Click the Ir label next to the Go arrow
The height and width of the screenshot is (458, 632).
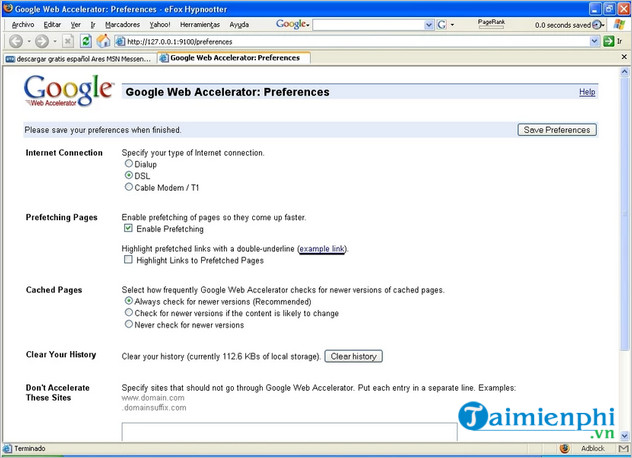pyautogui.click(x=620, y=41)
